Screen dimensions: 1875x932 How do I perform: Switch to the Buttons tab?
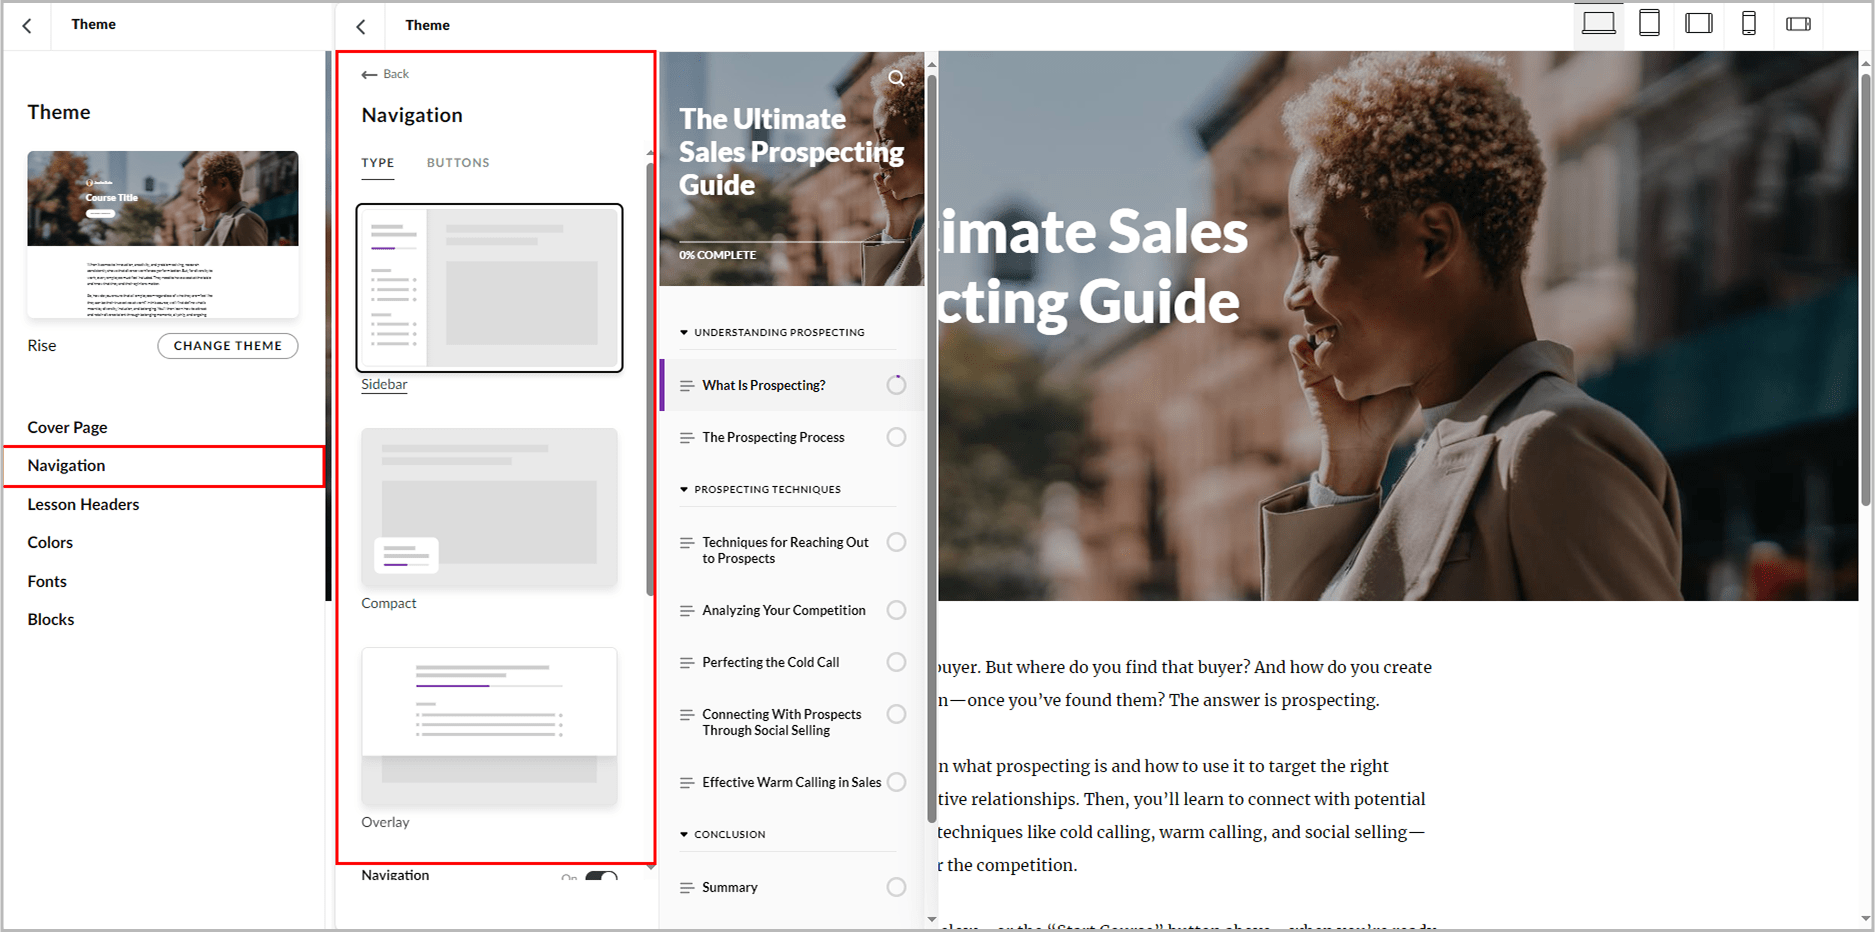pyautogui.click(x=458, y=162)
